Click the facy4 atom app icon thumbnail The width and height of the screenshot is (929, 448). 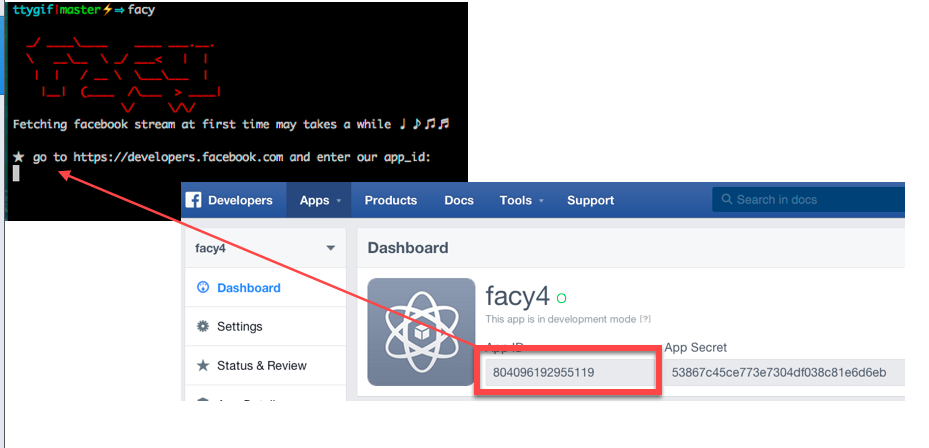(421, 332)
